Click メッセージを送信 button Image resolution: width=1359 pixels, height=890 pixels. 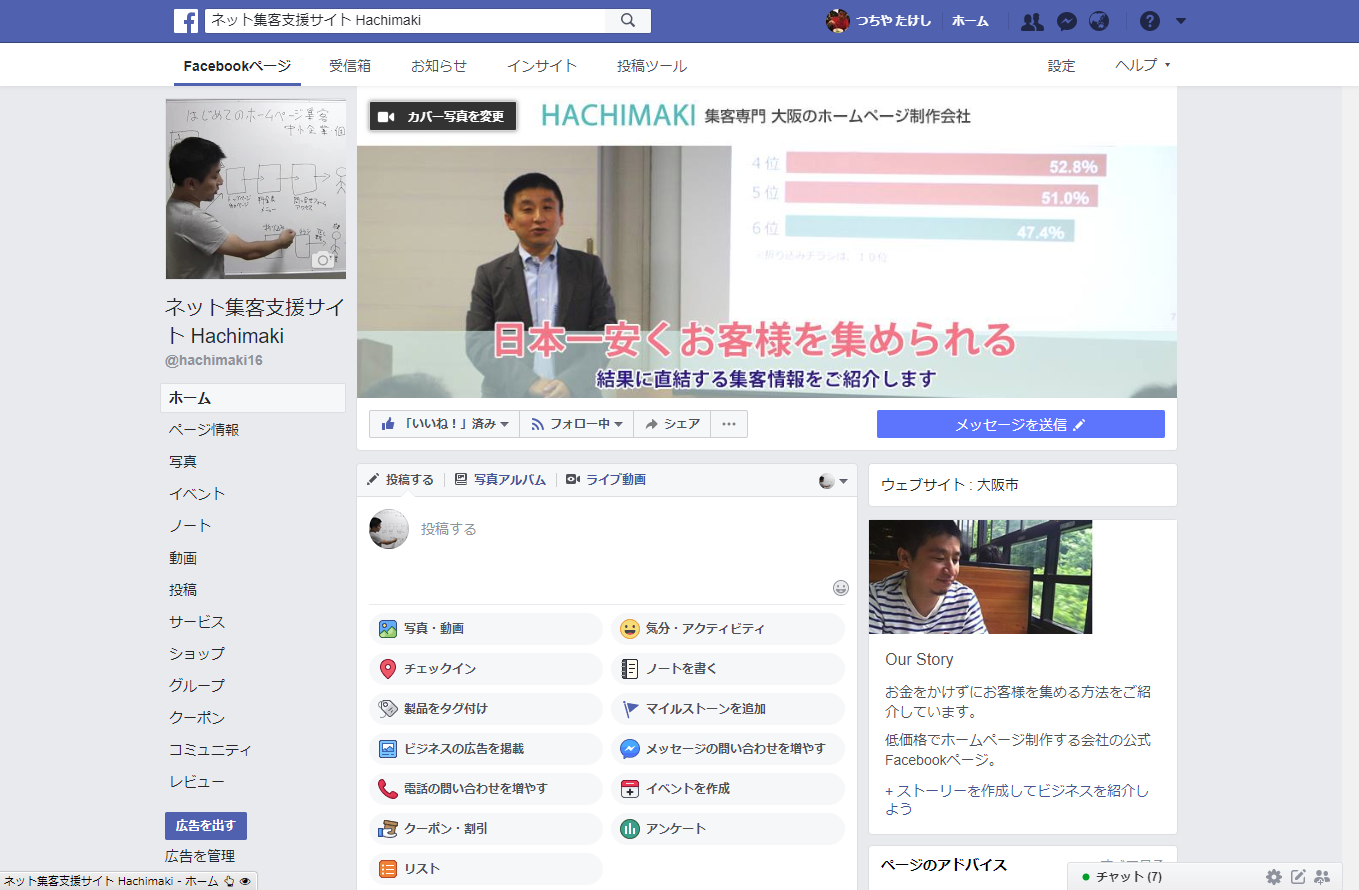[x=1021, y=424]
